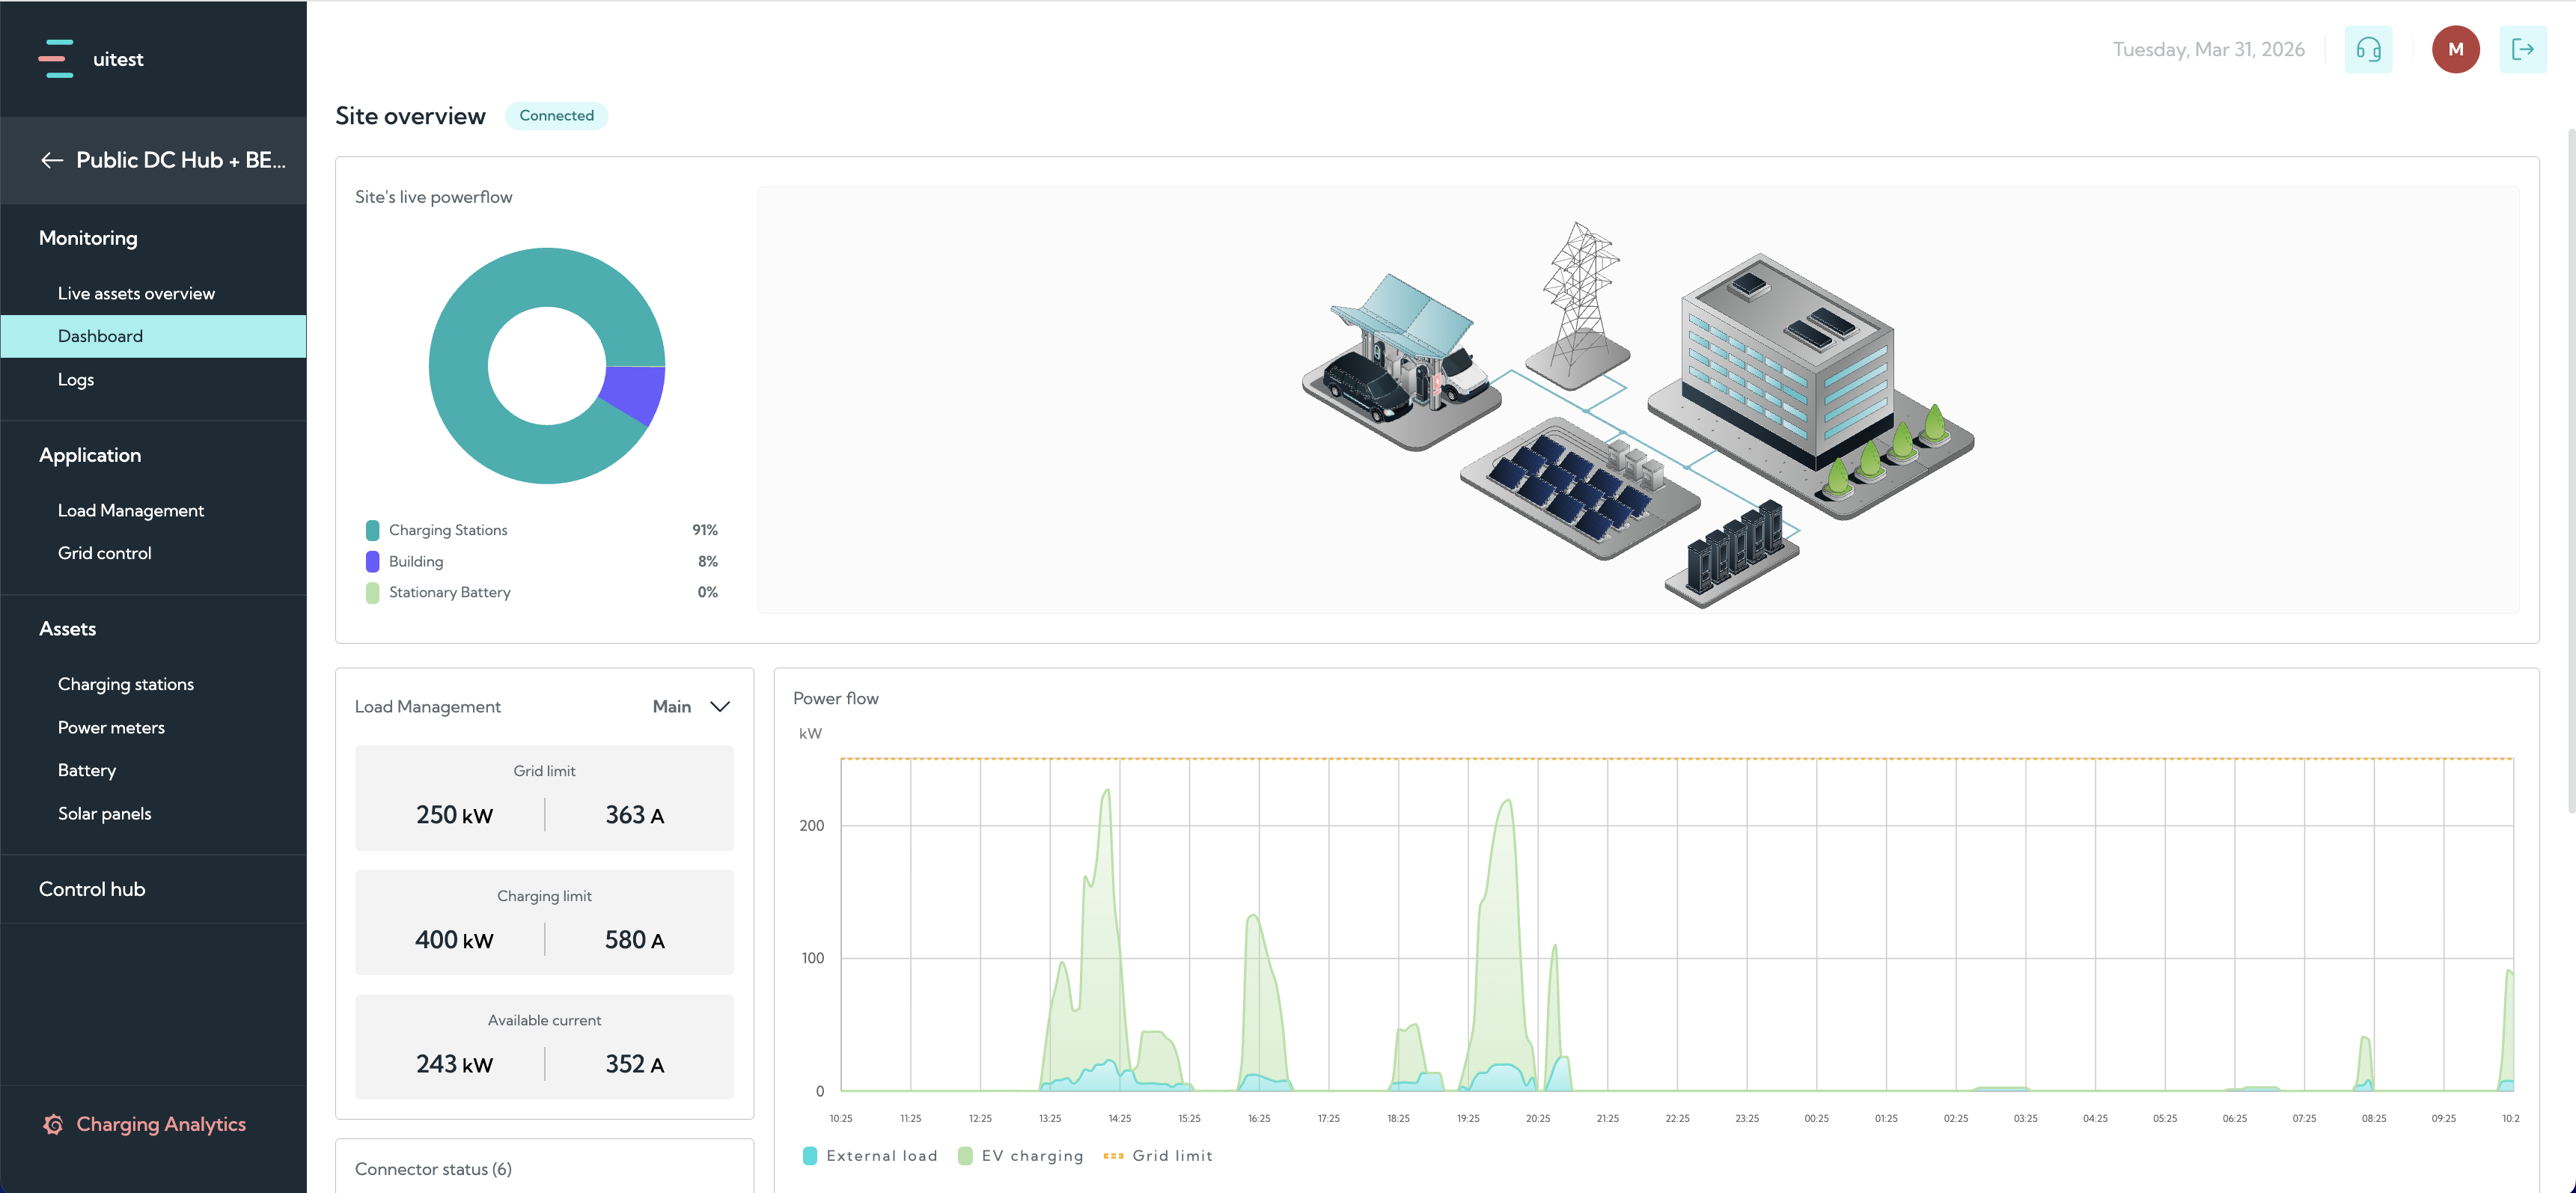Click the Charging Analytics gear icon
2576x1193 pixels.
click(x=53, y=1124)
